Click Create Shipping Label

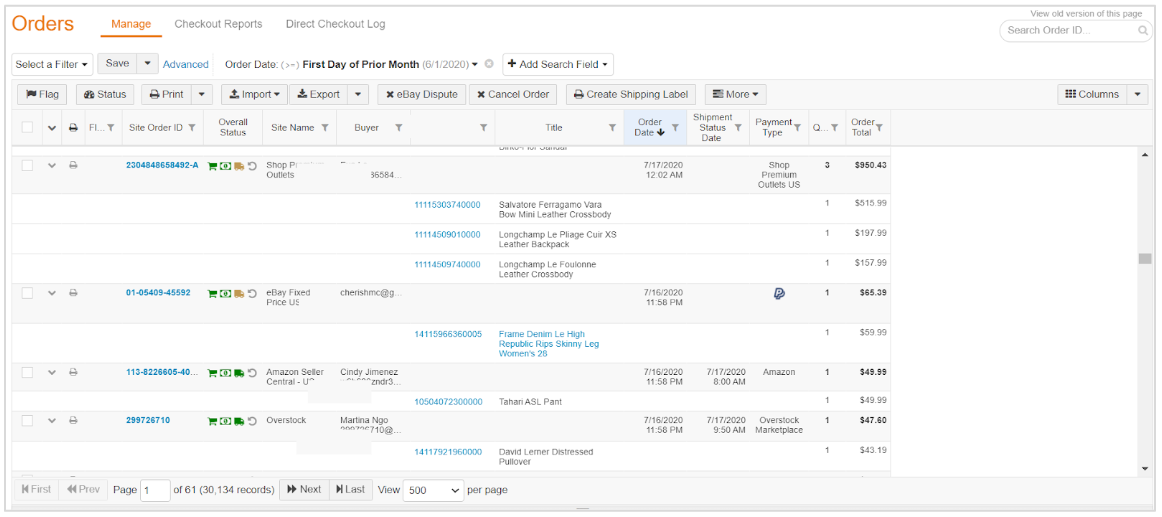pos(631,94)
